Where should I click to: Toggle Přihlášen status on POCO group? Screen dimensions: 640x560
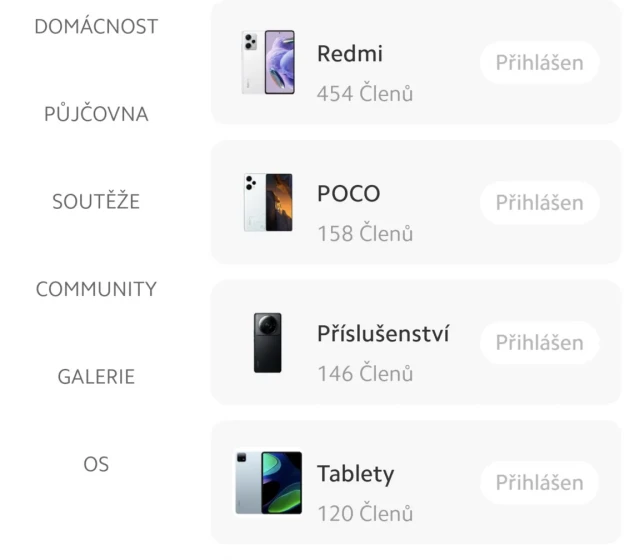[x=539, y=202]
